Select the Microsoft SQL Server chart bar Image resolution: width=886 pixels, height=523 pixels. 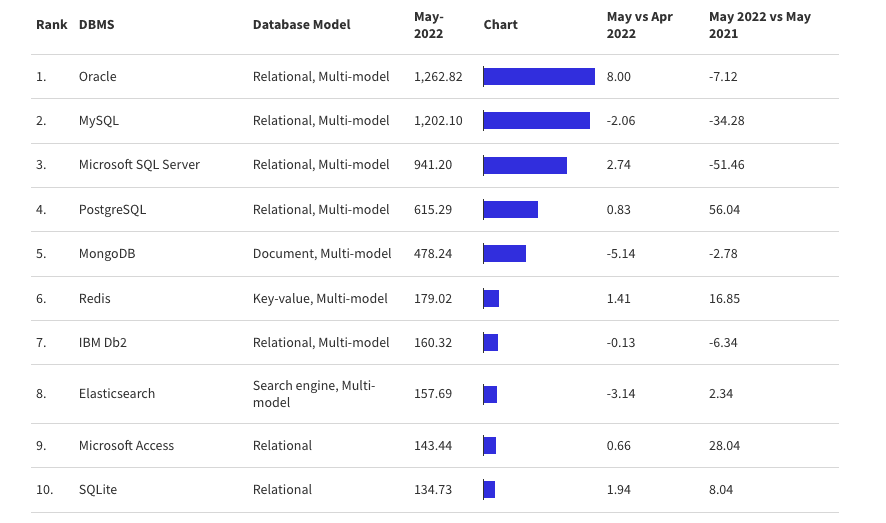525,165
